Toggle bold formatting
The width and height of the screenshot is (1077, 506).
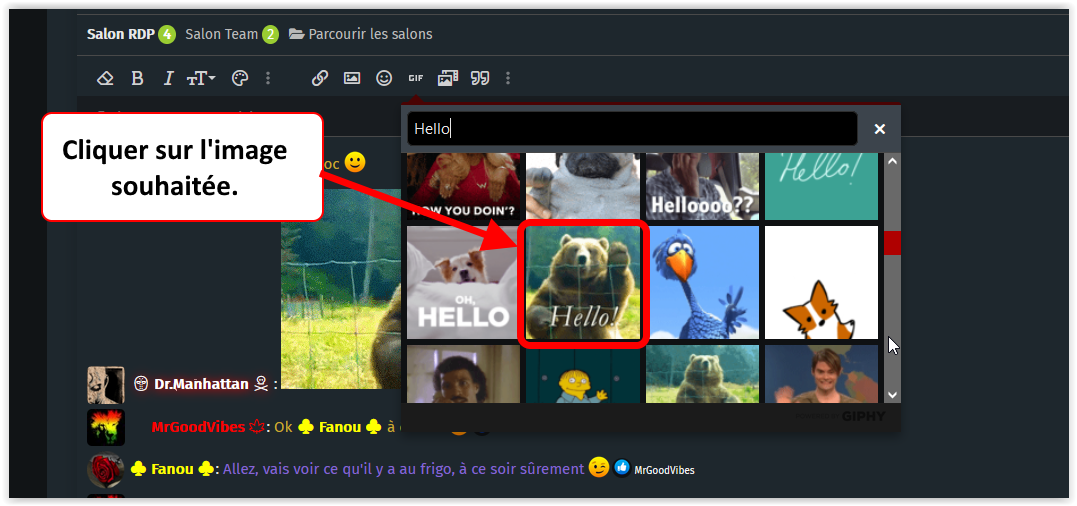[x=137, y=78]
